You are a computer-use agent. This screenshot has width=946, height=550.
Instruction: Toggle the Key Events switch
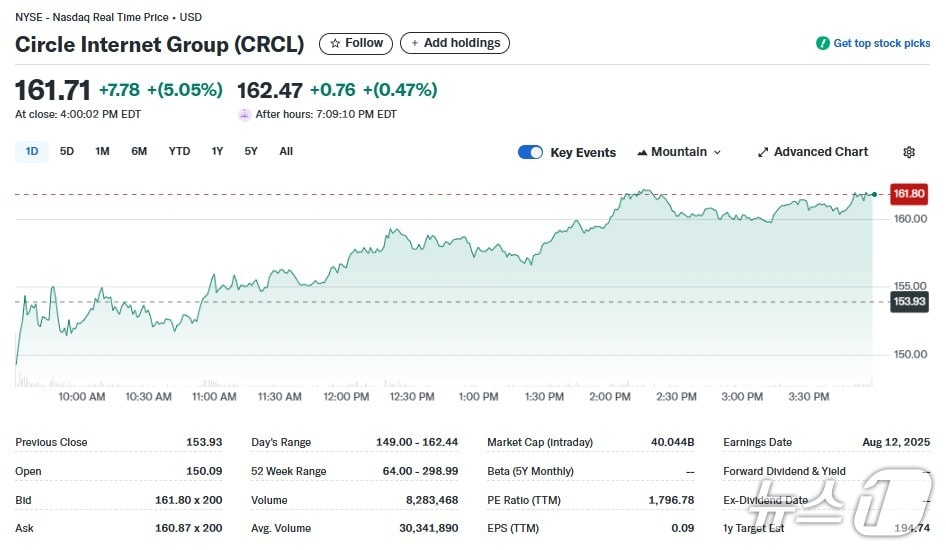click(530, 152)
